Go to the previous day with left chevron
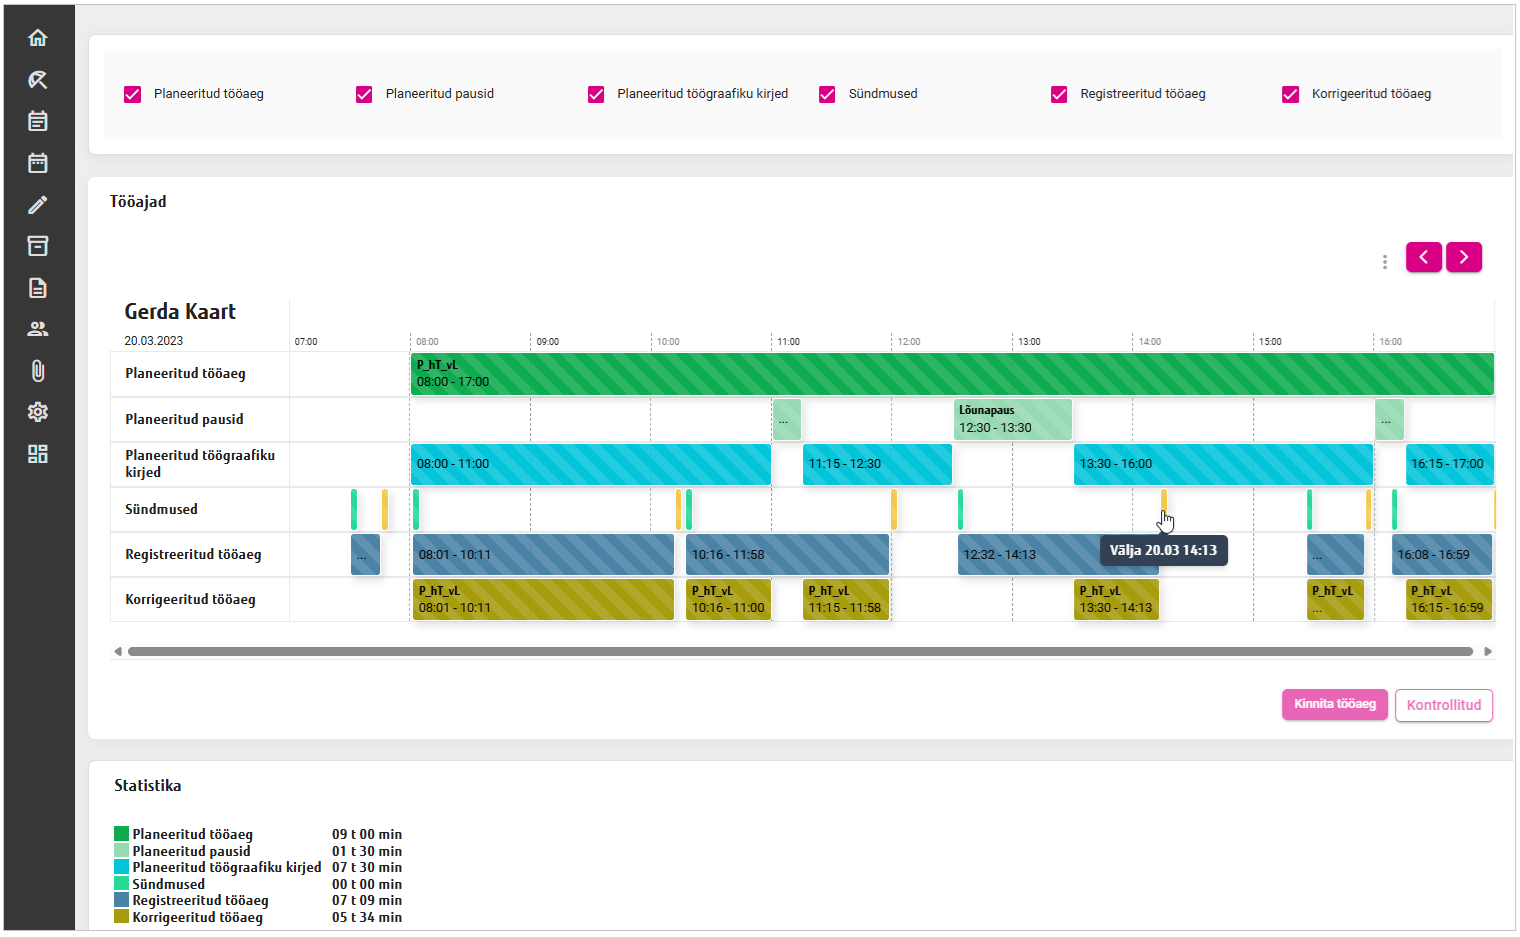Screen dimensions: 1520x937 pos(1423,257)
